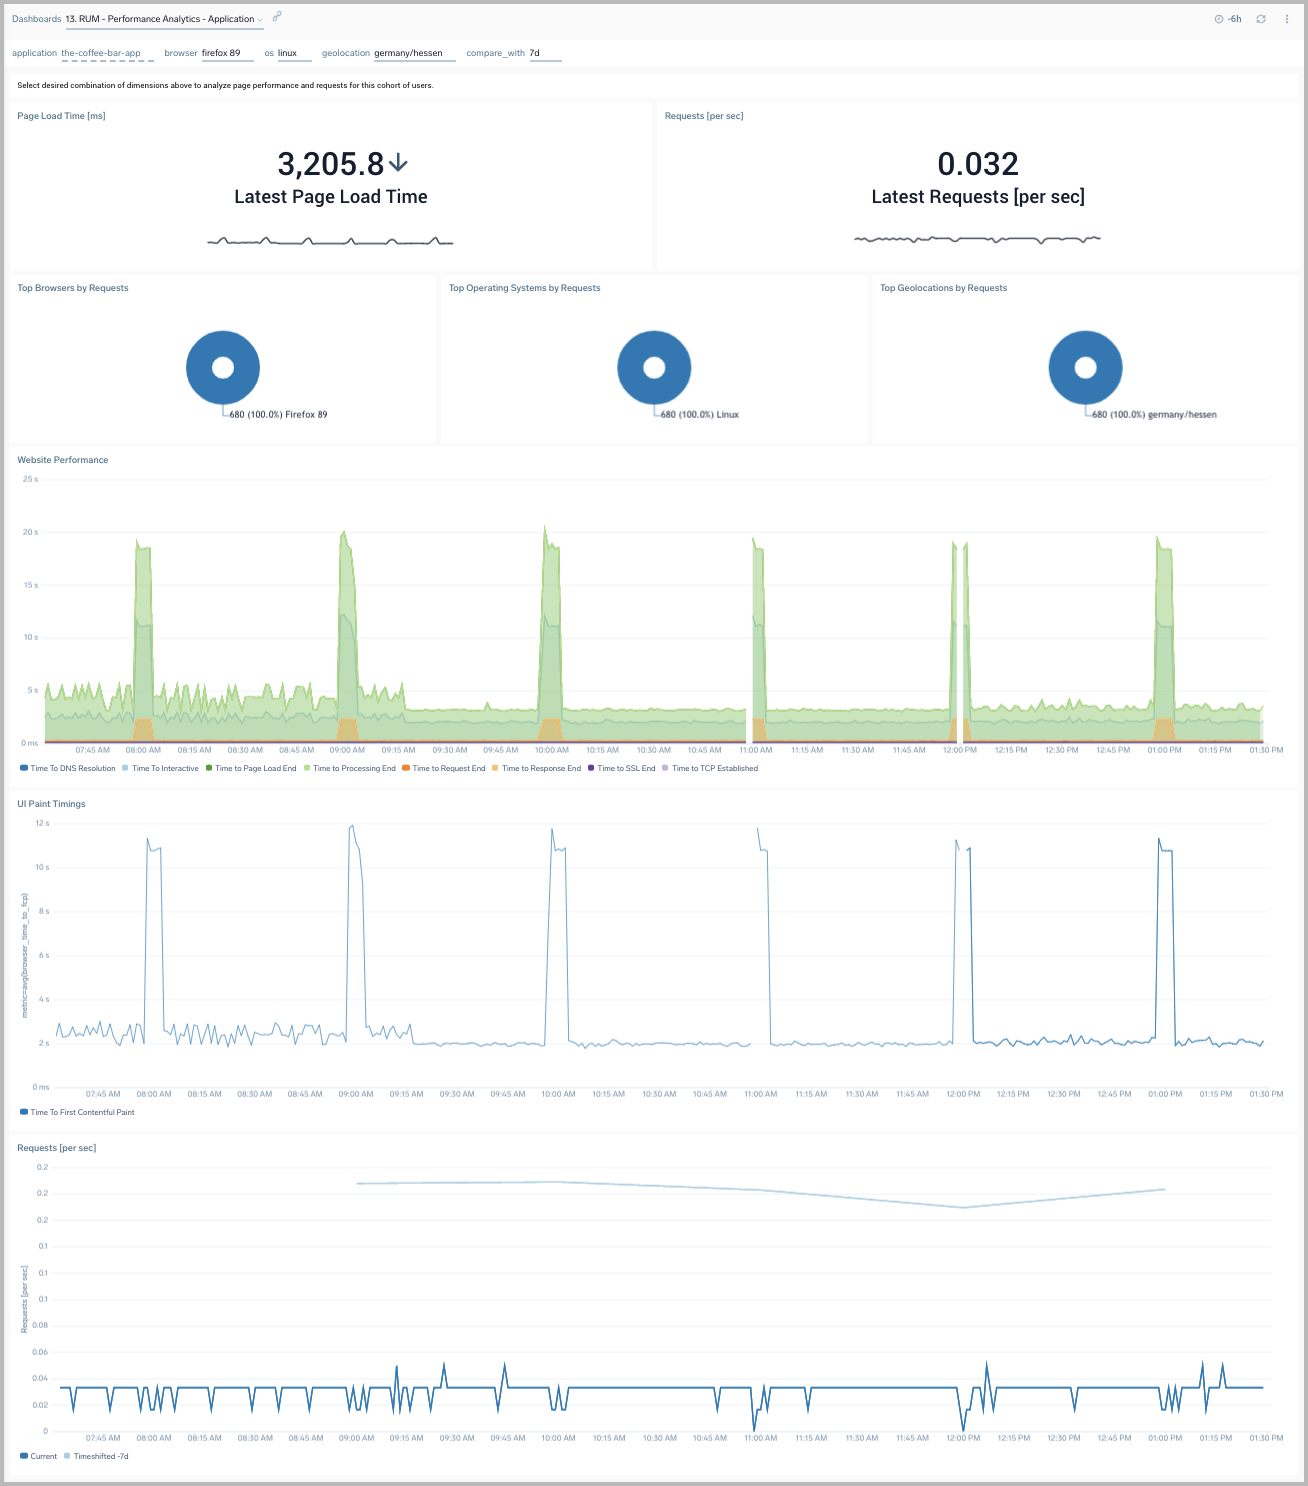Change the compare_with value 7d
Viewport: 1308px width, 1486px height.
click(x=545, y=53)
